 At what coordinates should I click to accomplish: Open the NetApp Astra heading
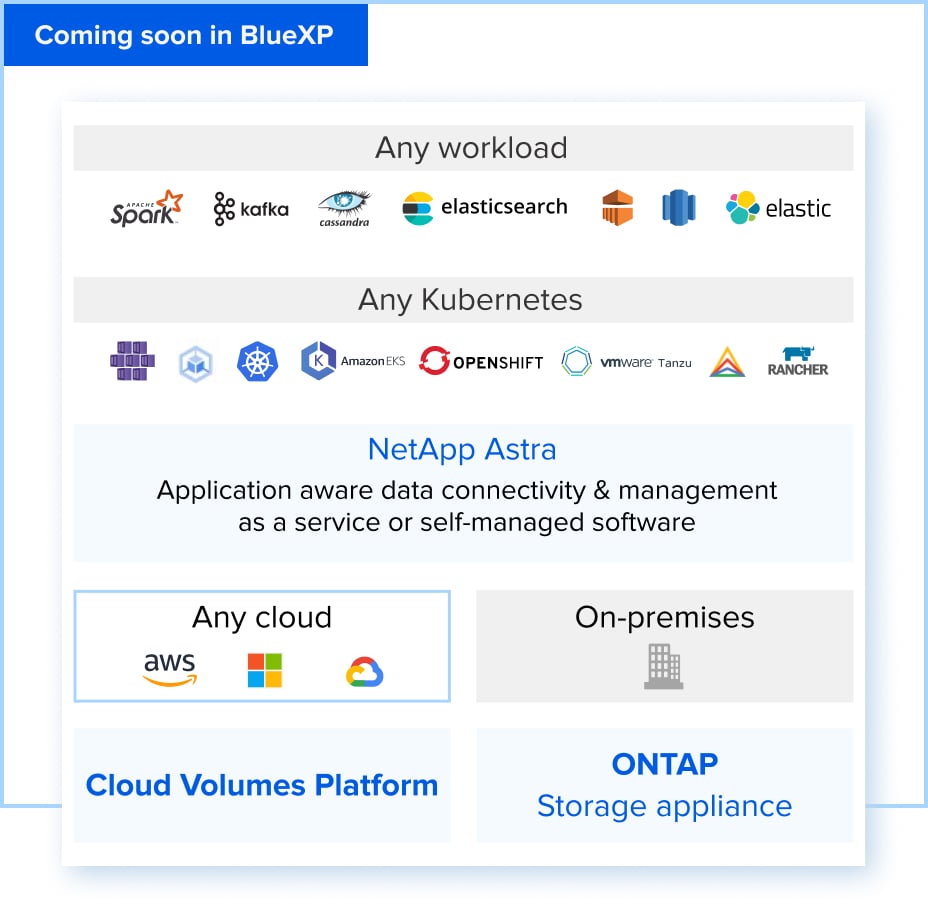point(462,449)
